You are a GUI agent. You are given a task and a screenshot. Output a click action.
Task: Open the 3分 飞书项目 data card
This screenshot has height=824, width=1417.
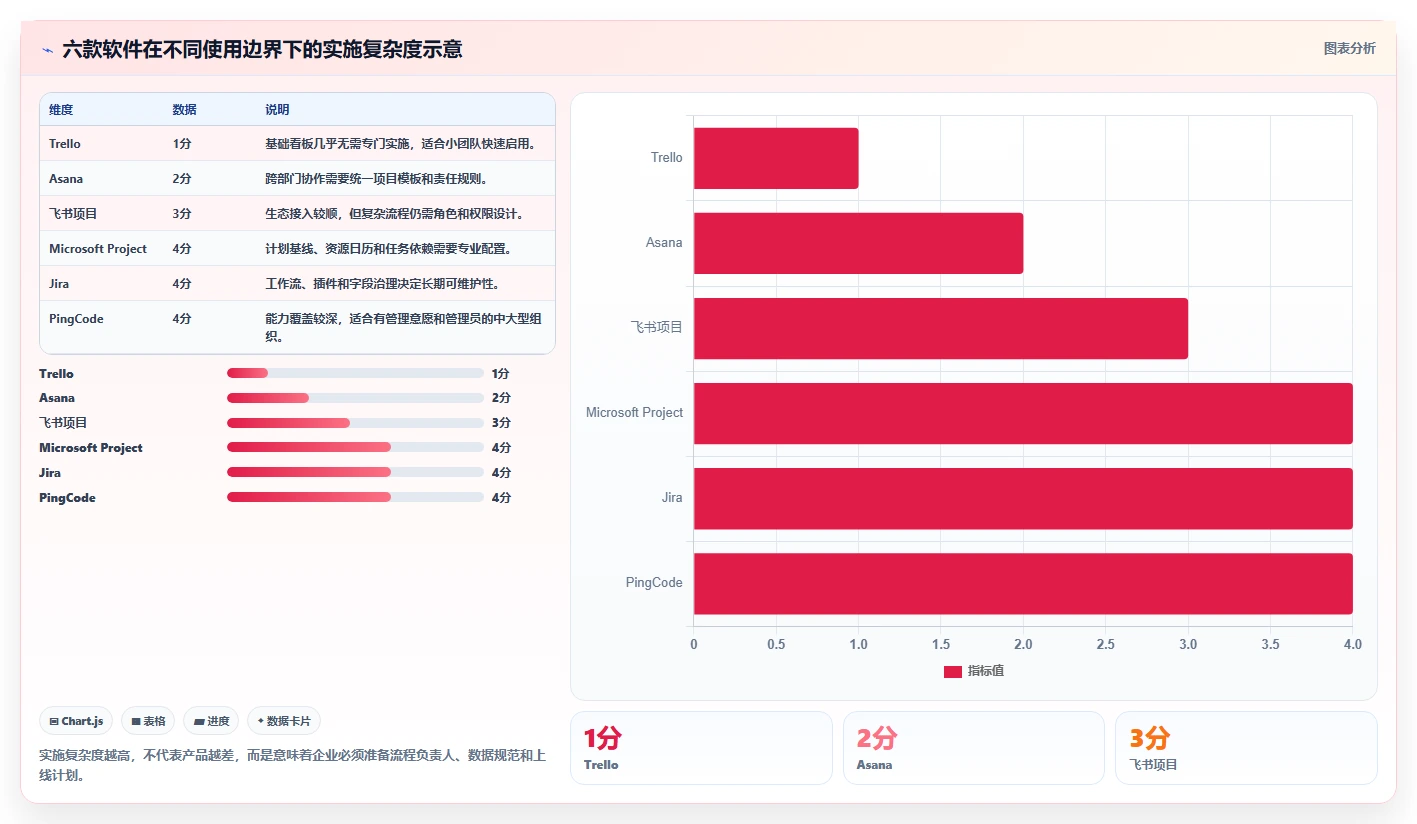[1246, 748]
